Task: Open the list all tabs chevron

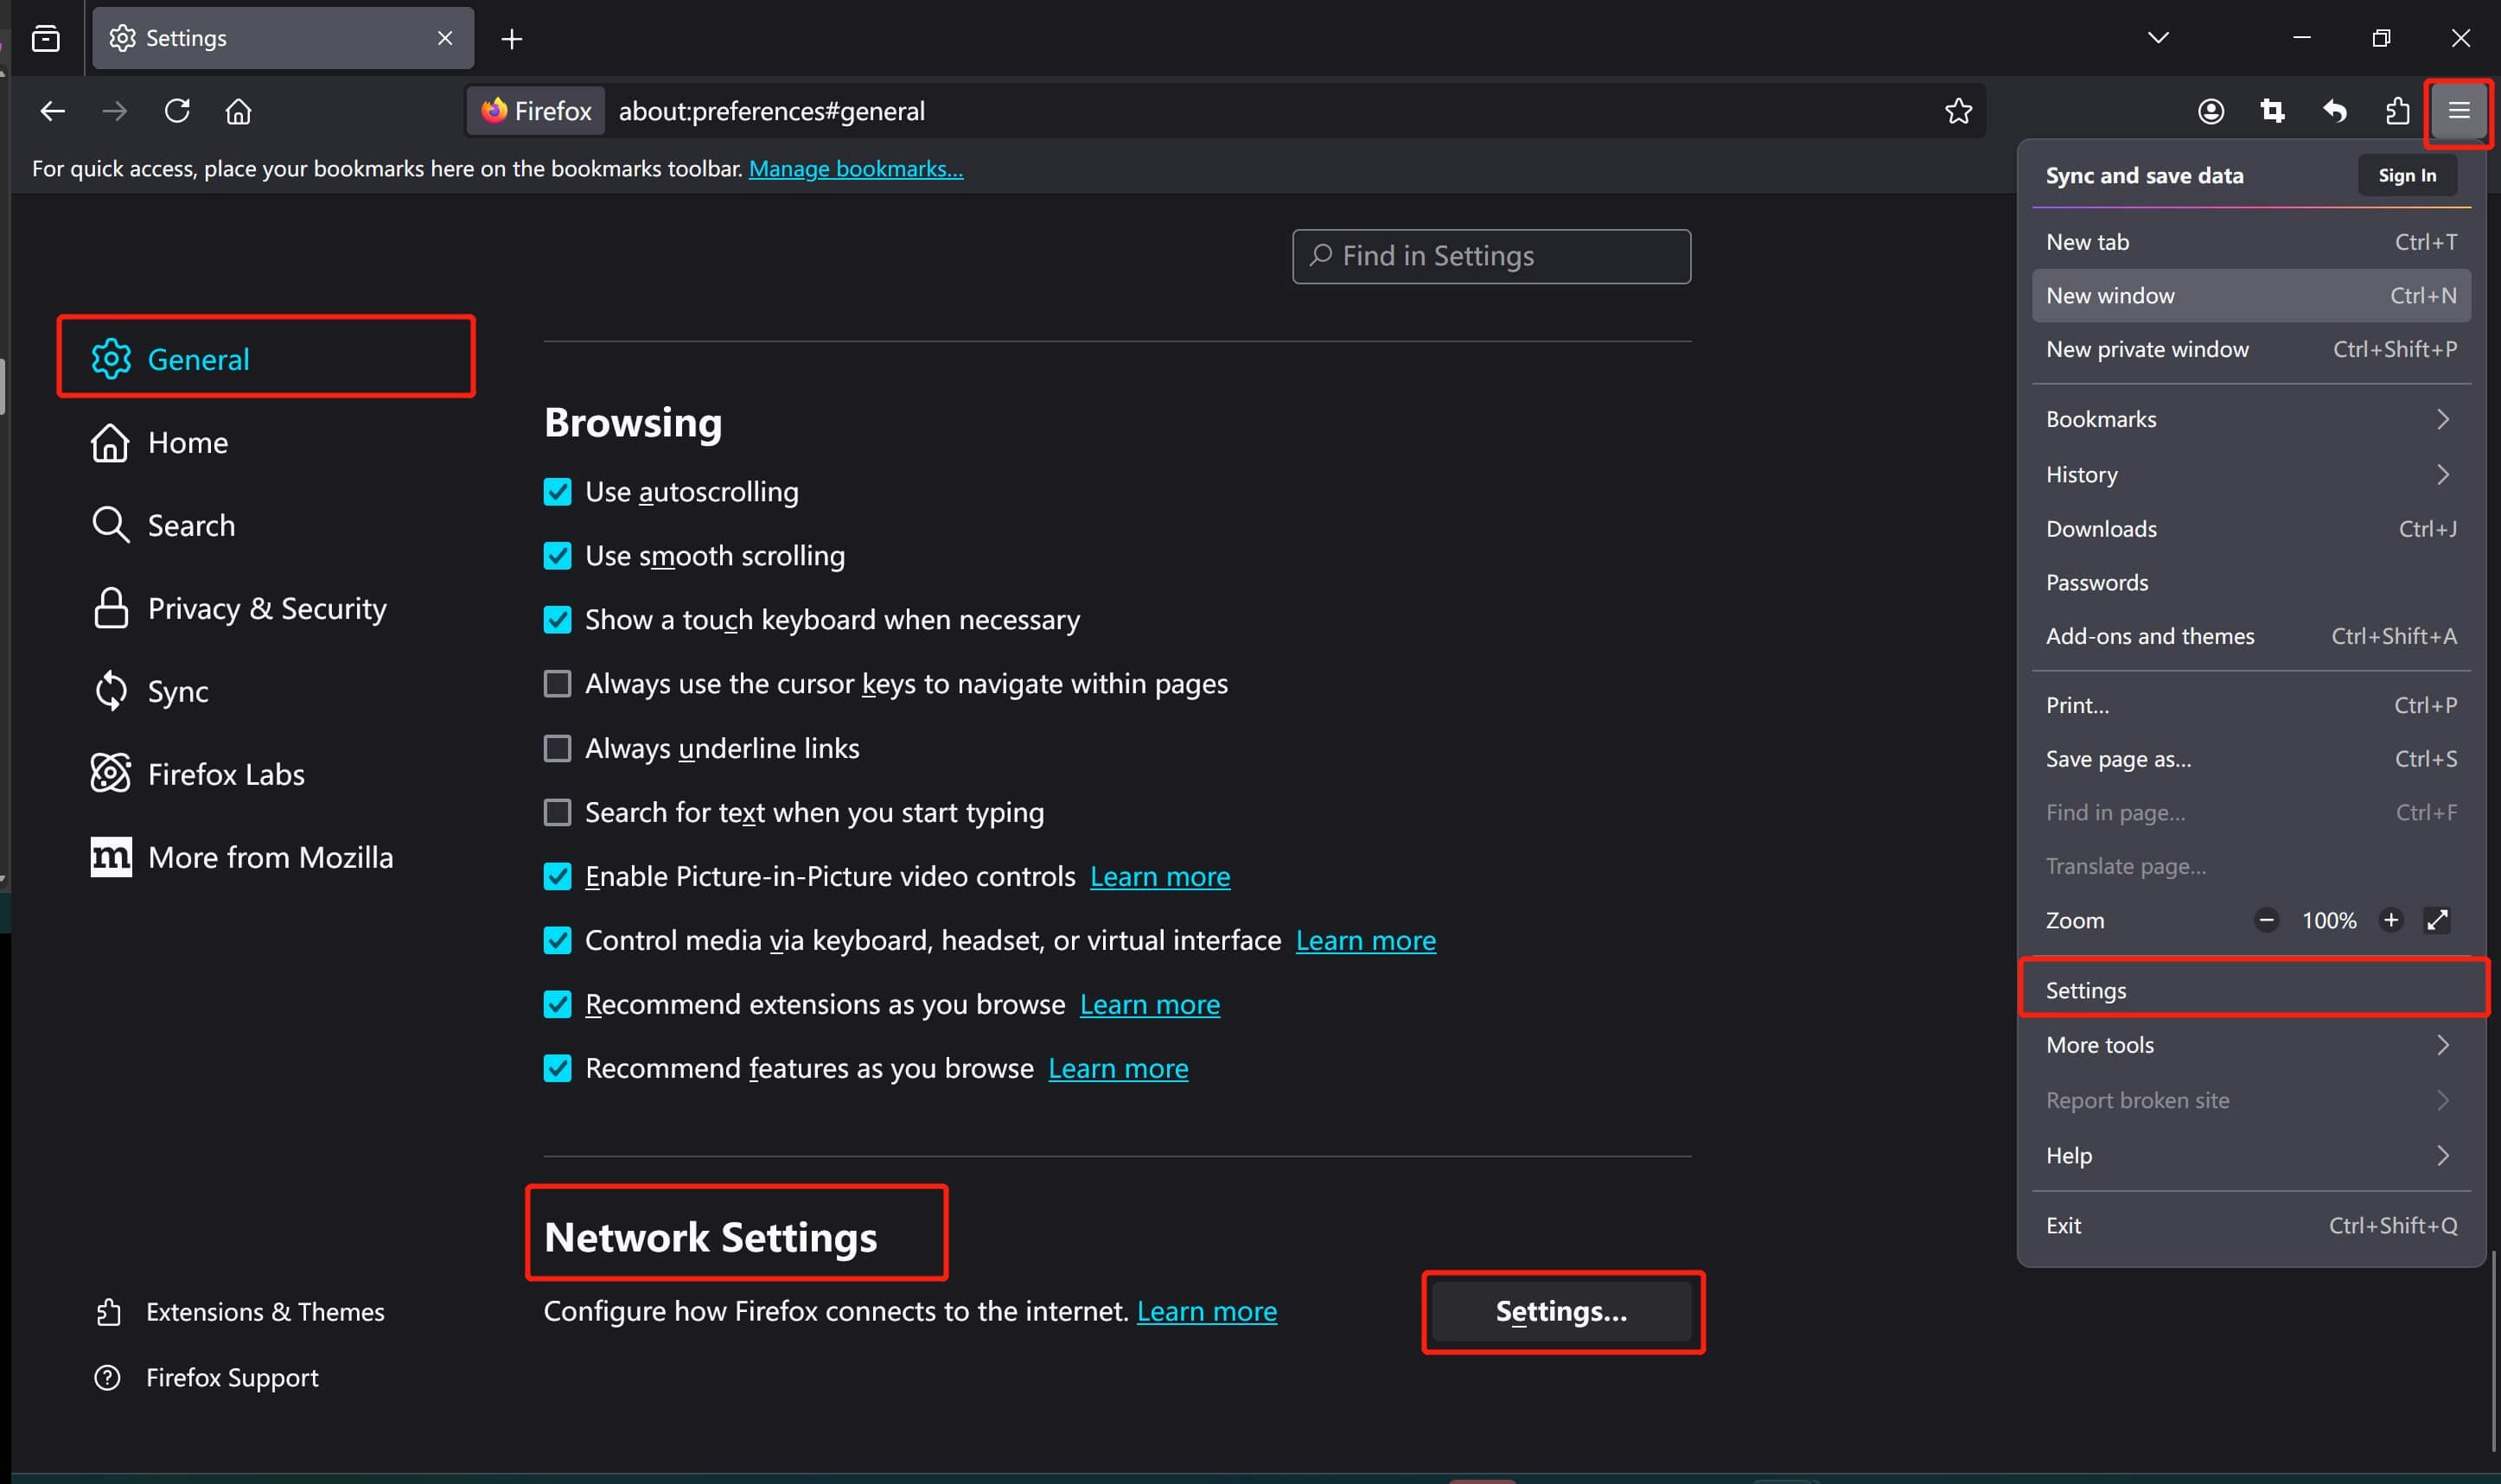Action: pos(2158,38)
